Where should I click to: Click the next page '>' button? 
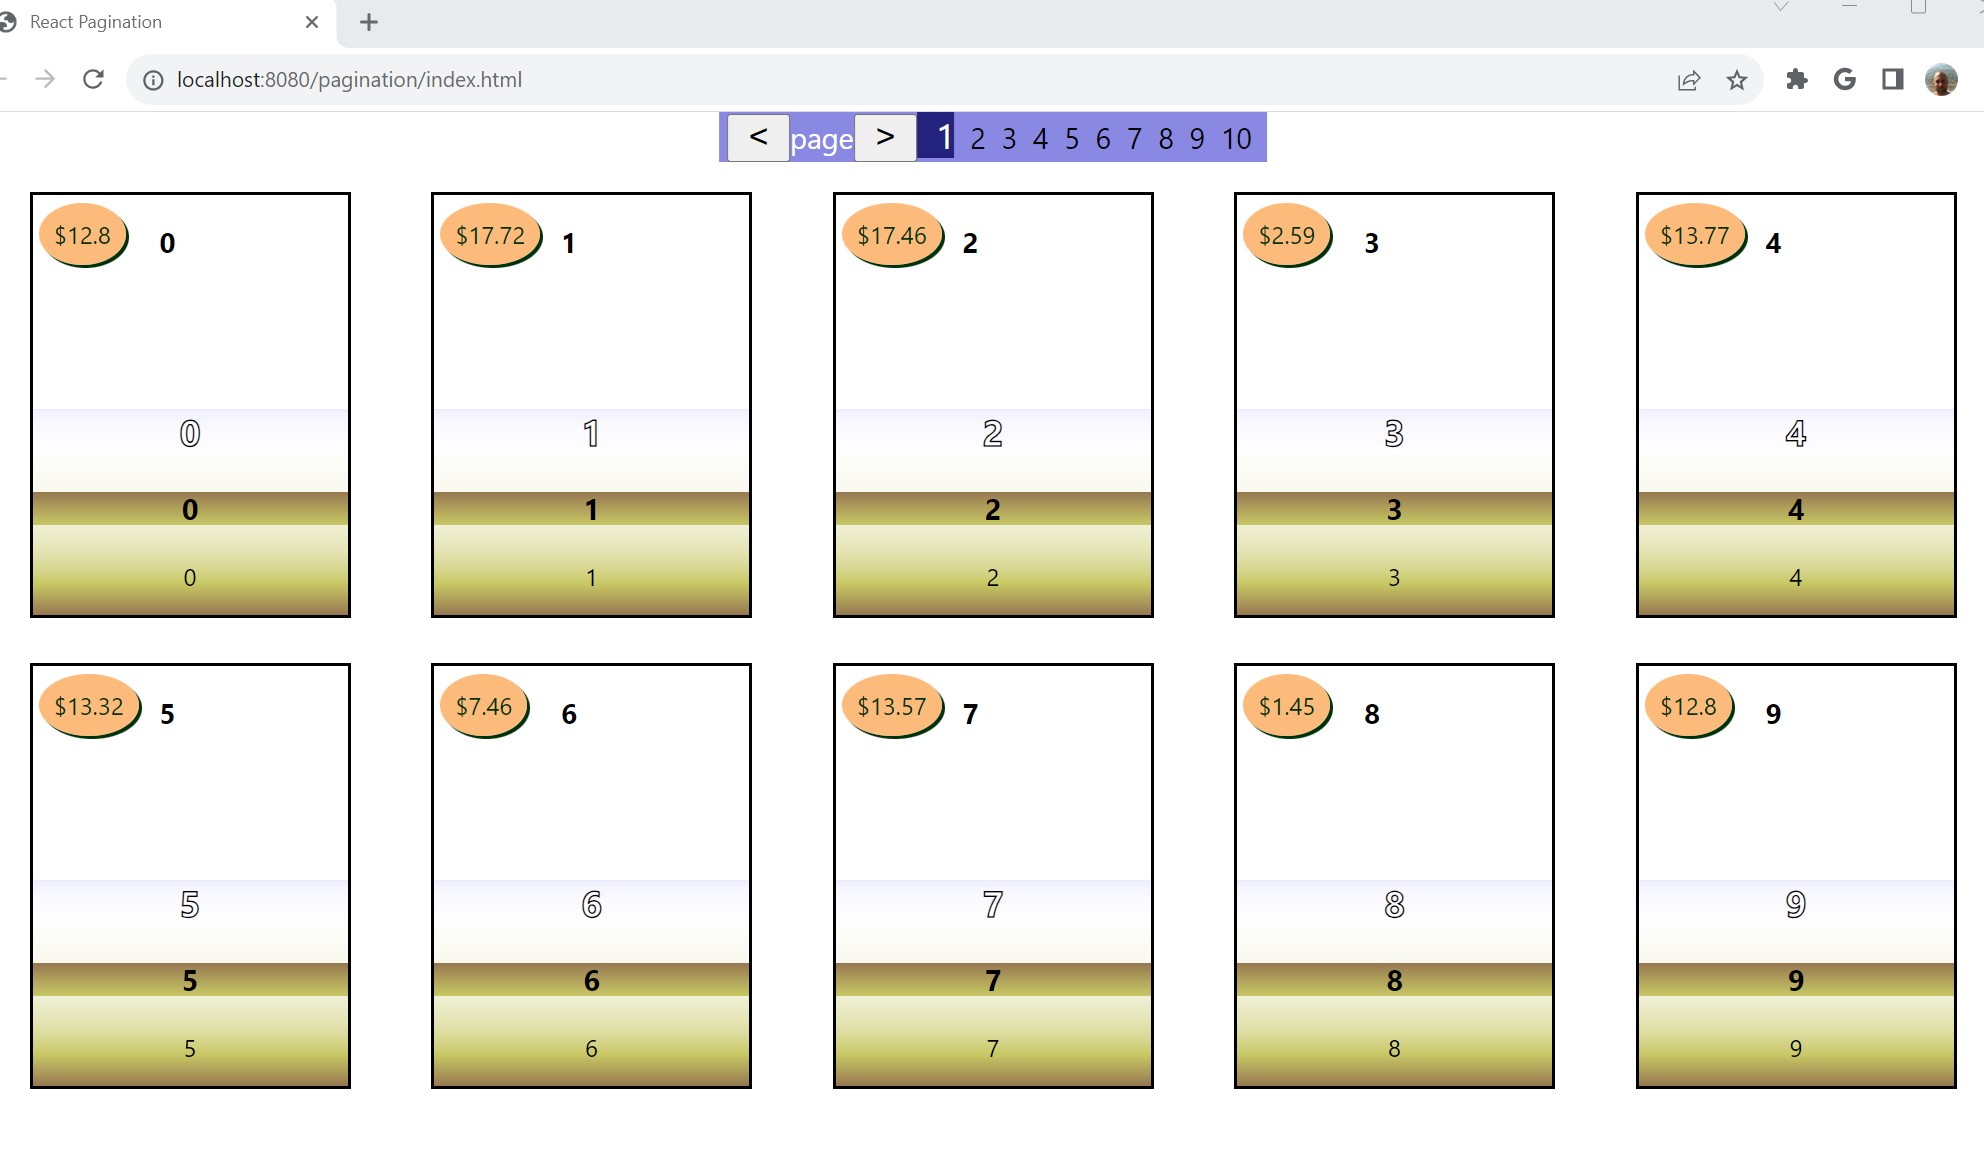885,137
